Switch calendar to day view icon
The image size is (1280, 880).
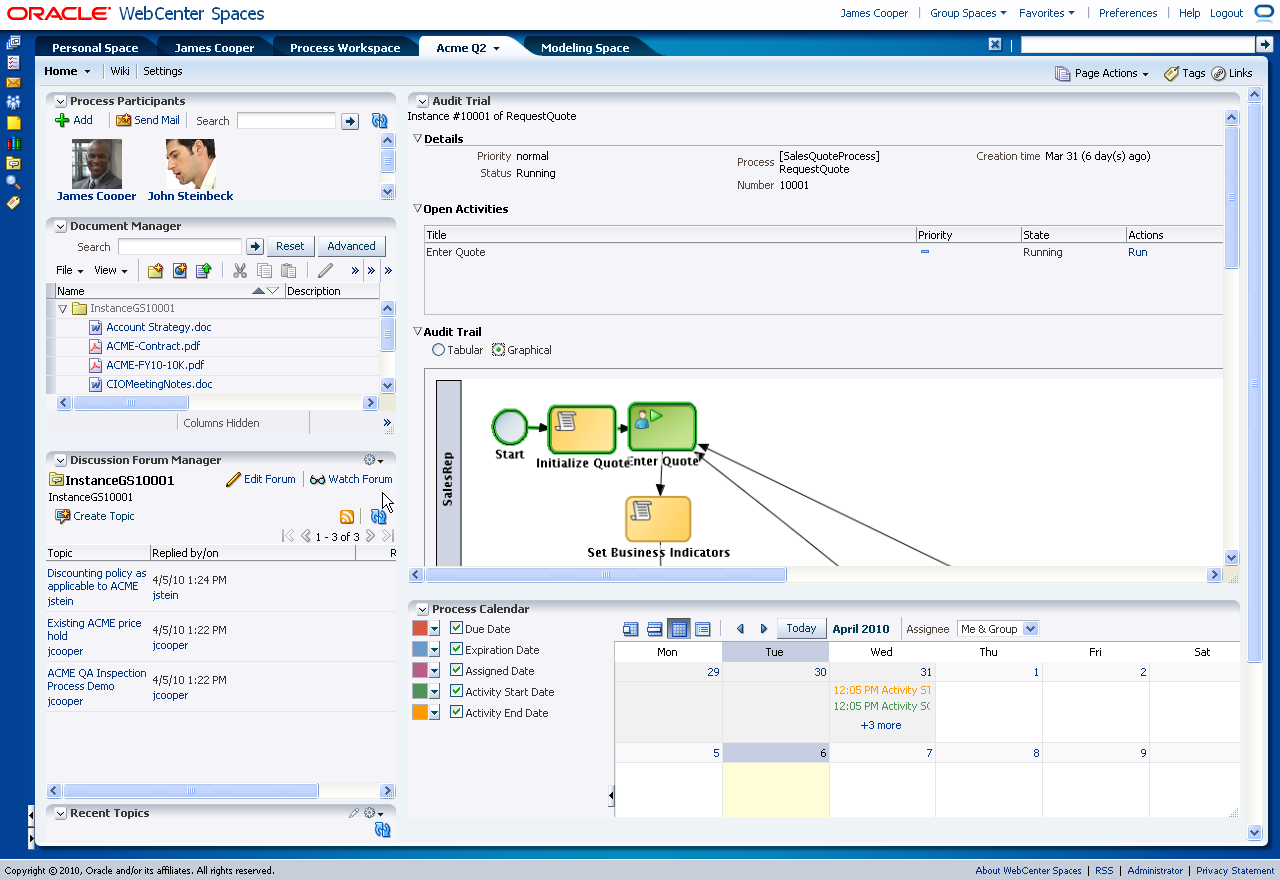point(630,629)
